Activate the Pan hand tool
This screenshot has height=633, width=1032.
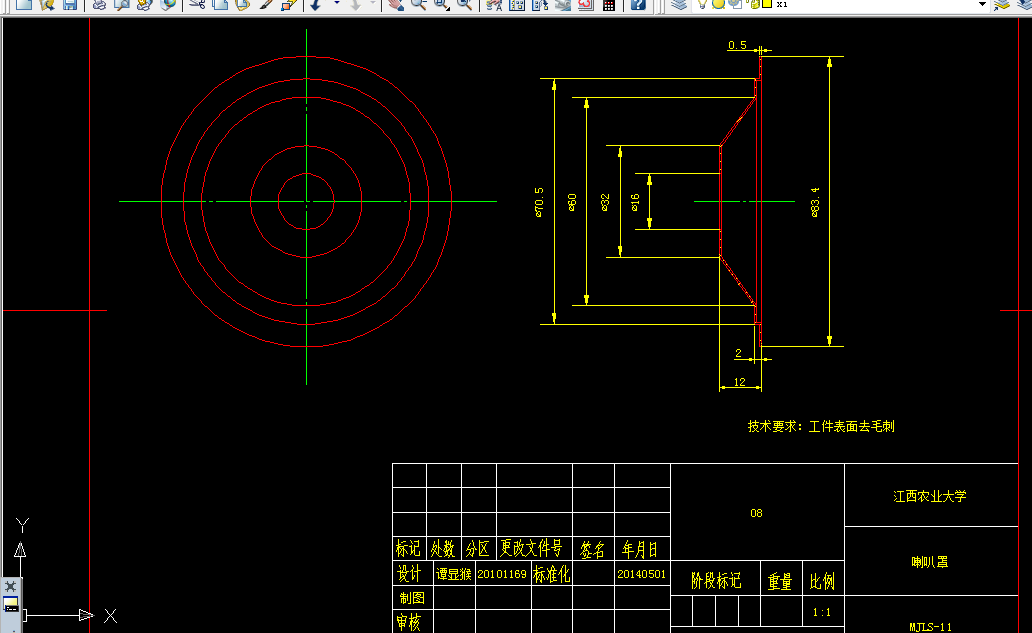[x=396, y=5]
